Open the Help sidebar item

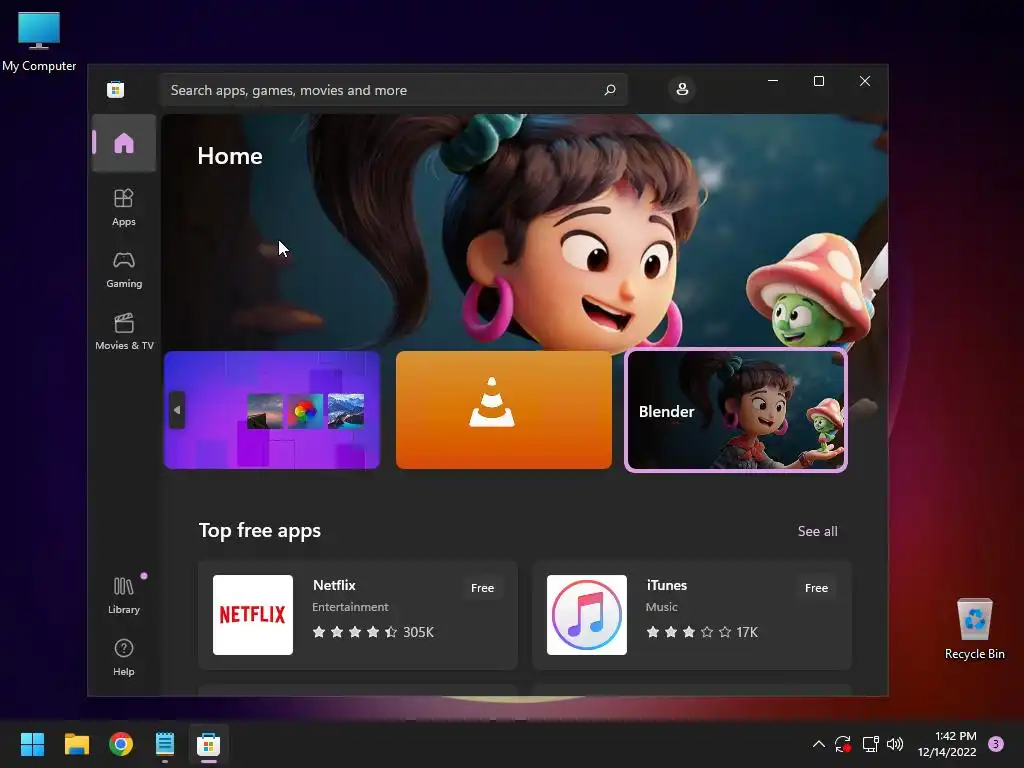pos(123,657)
